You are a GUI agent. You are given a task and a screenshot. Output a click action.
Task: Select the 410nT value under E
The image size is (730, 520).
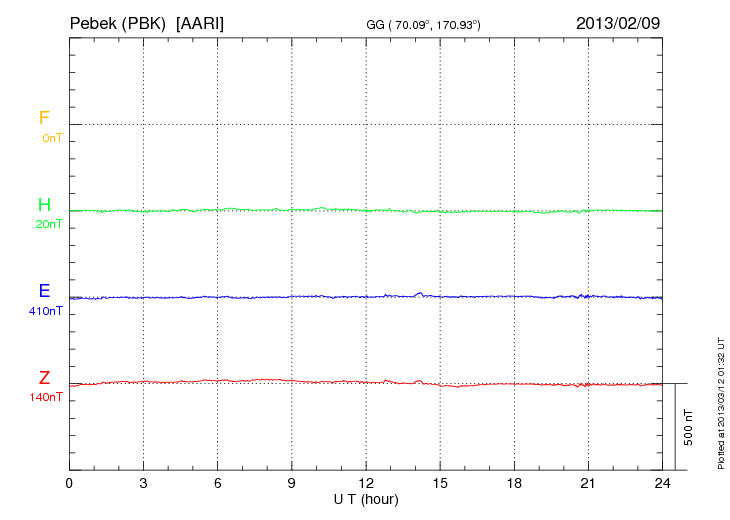click(46, 311)
